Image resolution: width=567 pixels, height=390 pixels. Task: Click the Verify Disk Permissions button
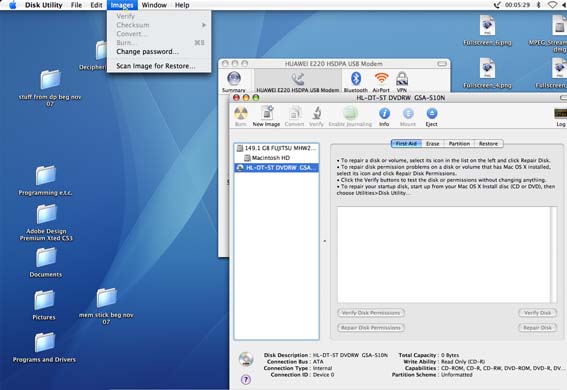pos(371,313)
